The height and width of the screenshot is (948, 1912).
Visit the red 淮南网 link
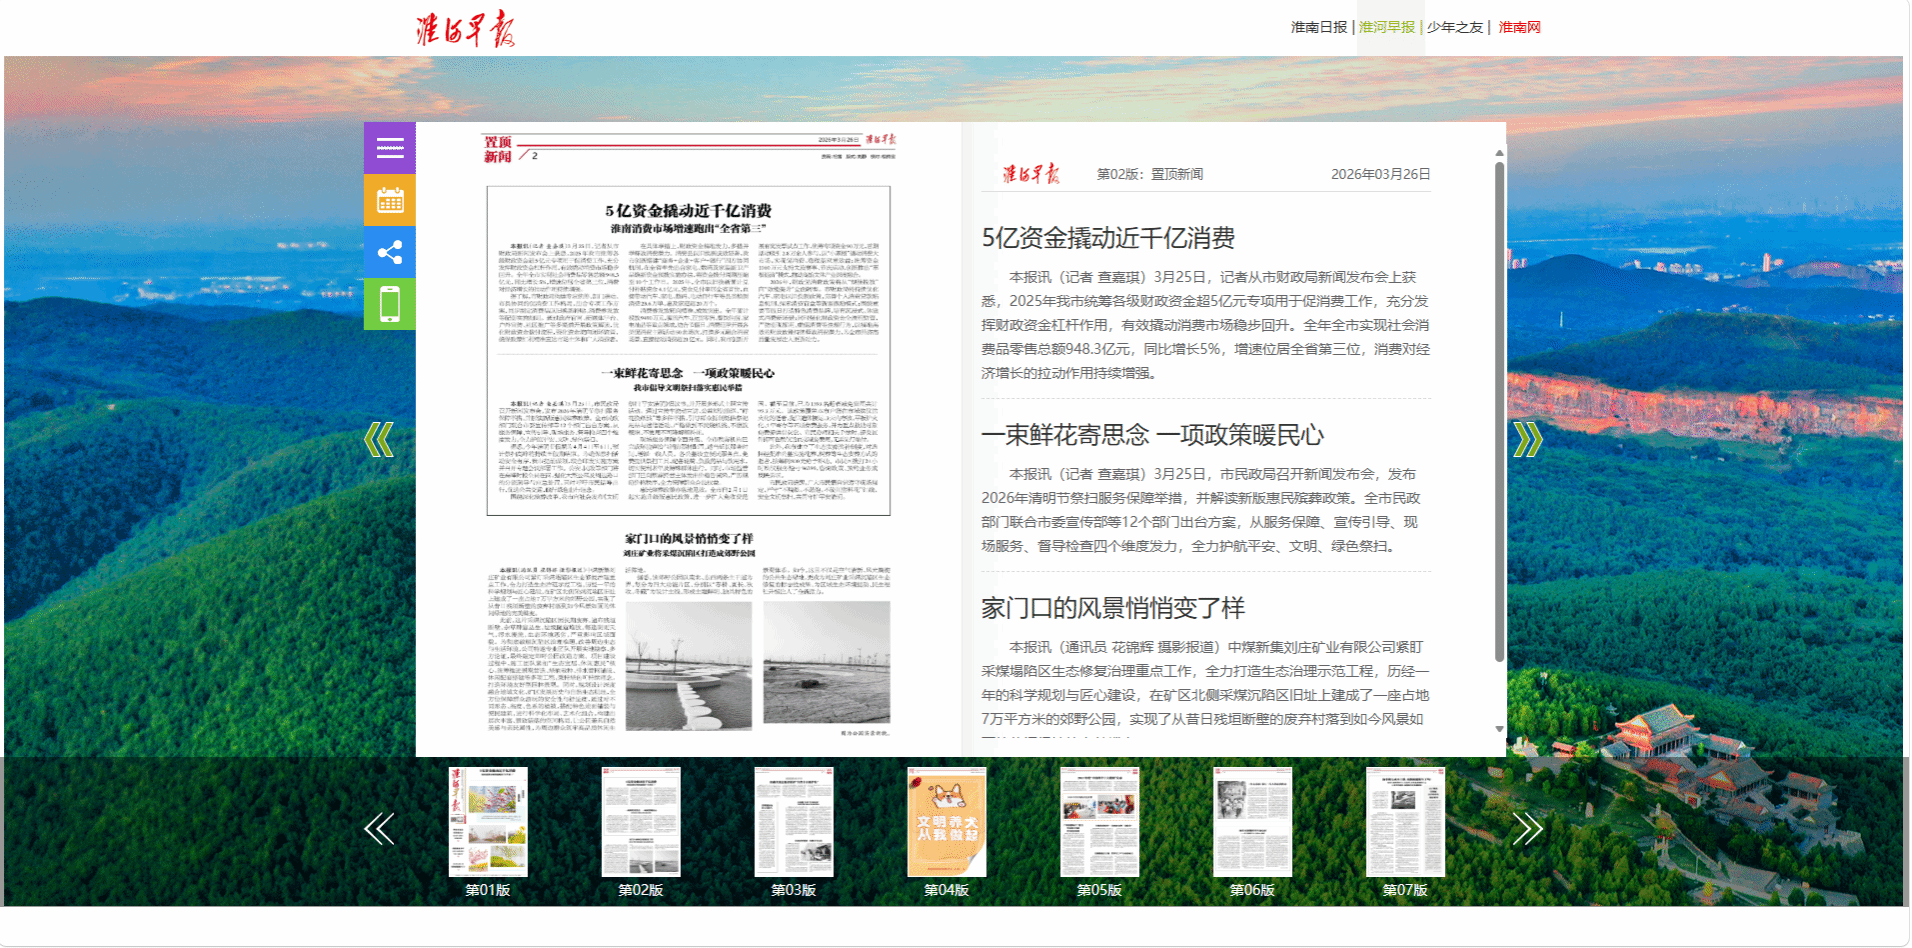(1519, 28)
